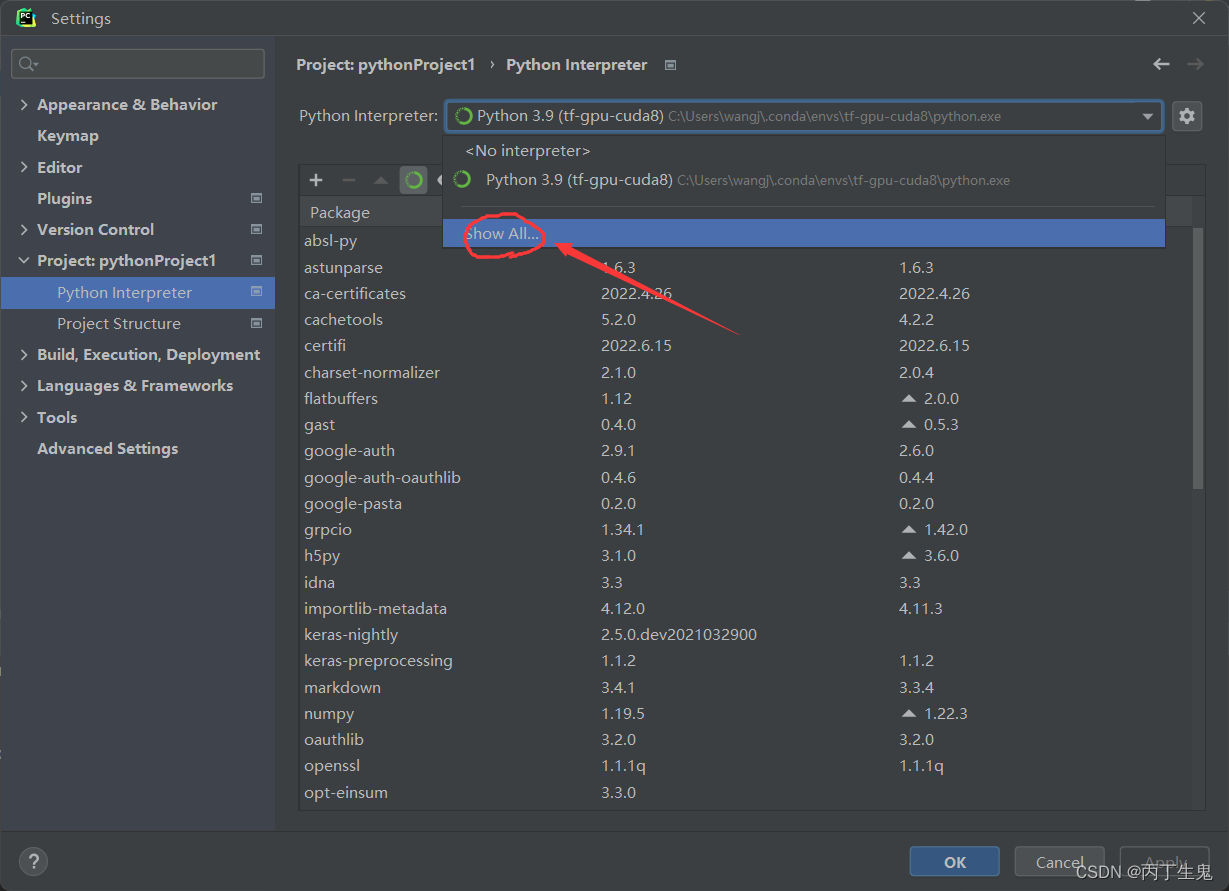Expand Appearance & Behavior section

click(x=24, y=104)
